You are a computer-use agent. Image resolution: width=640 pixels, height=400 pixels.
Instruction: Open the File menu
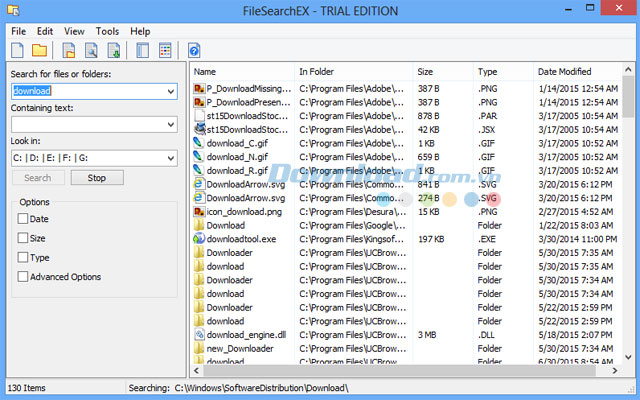click(18, 31)
